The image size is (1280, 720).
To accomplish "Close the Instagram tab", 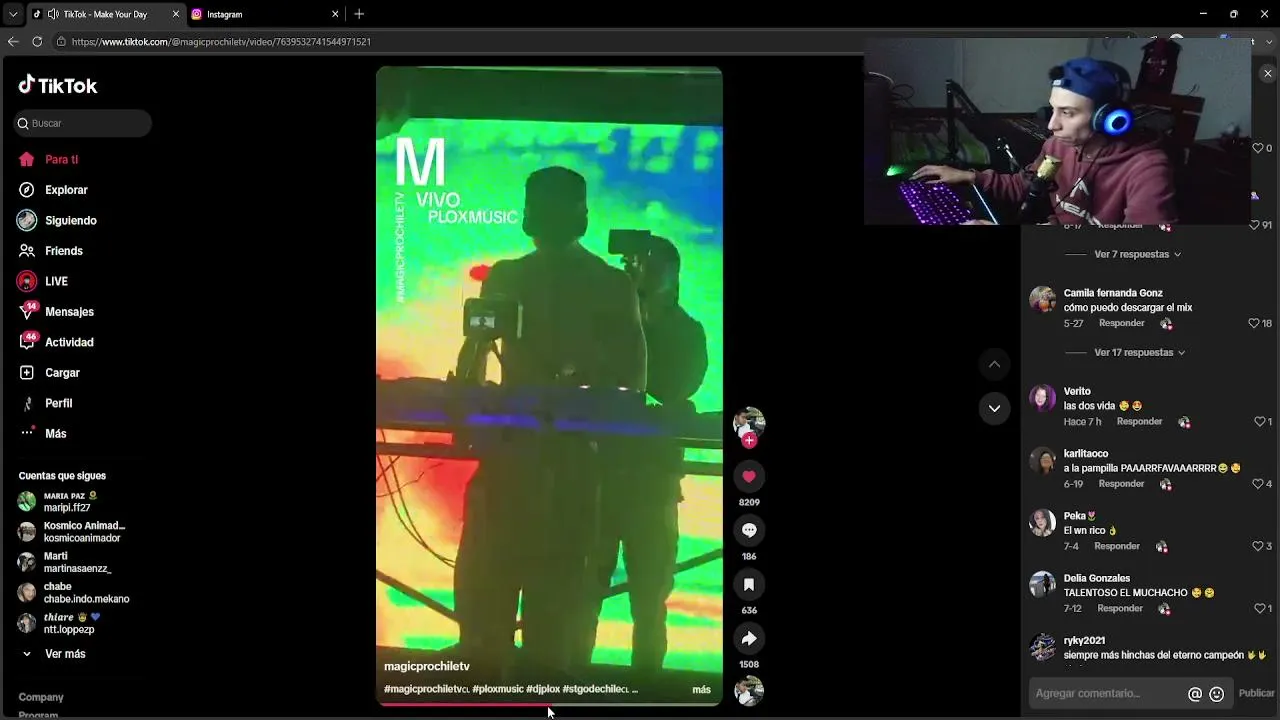I will (x=333, y=14).
